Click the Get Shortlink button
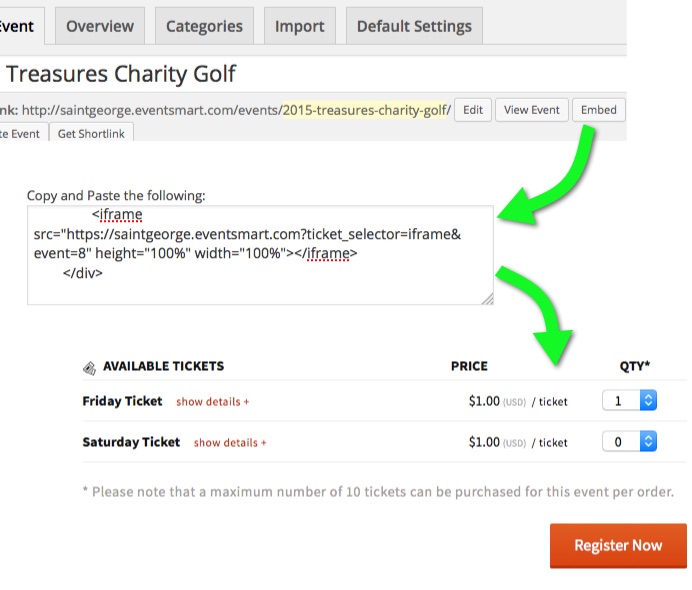This screenshot has height=590, width=692. pos(91,133)
